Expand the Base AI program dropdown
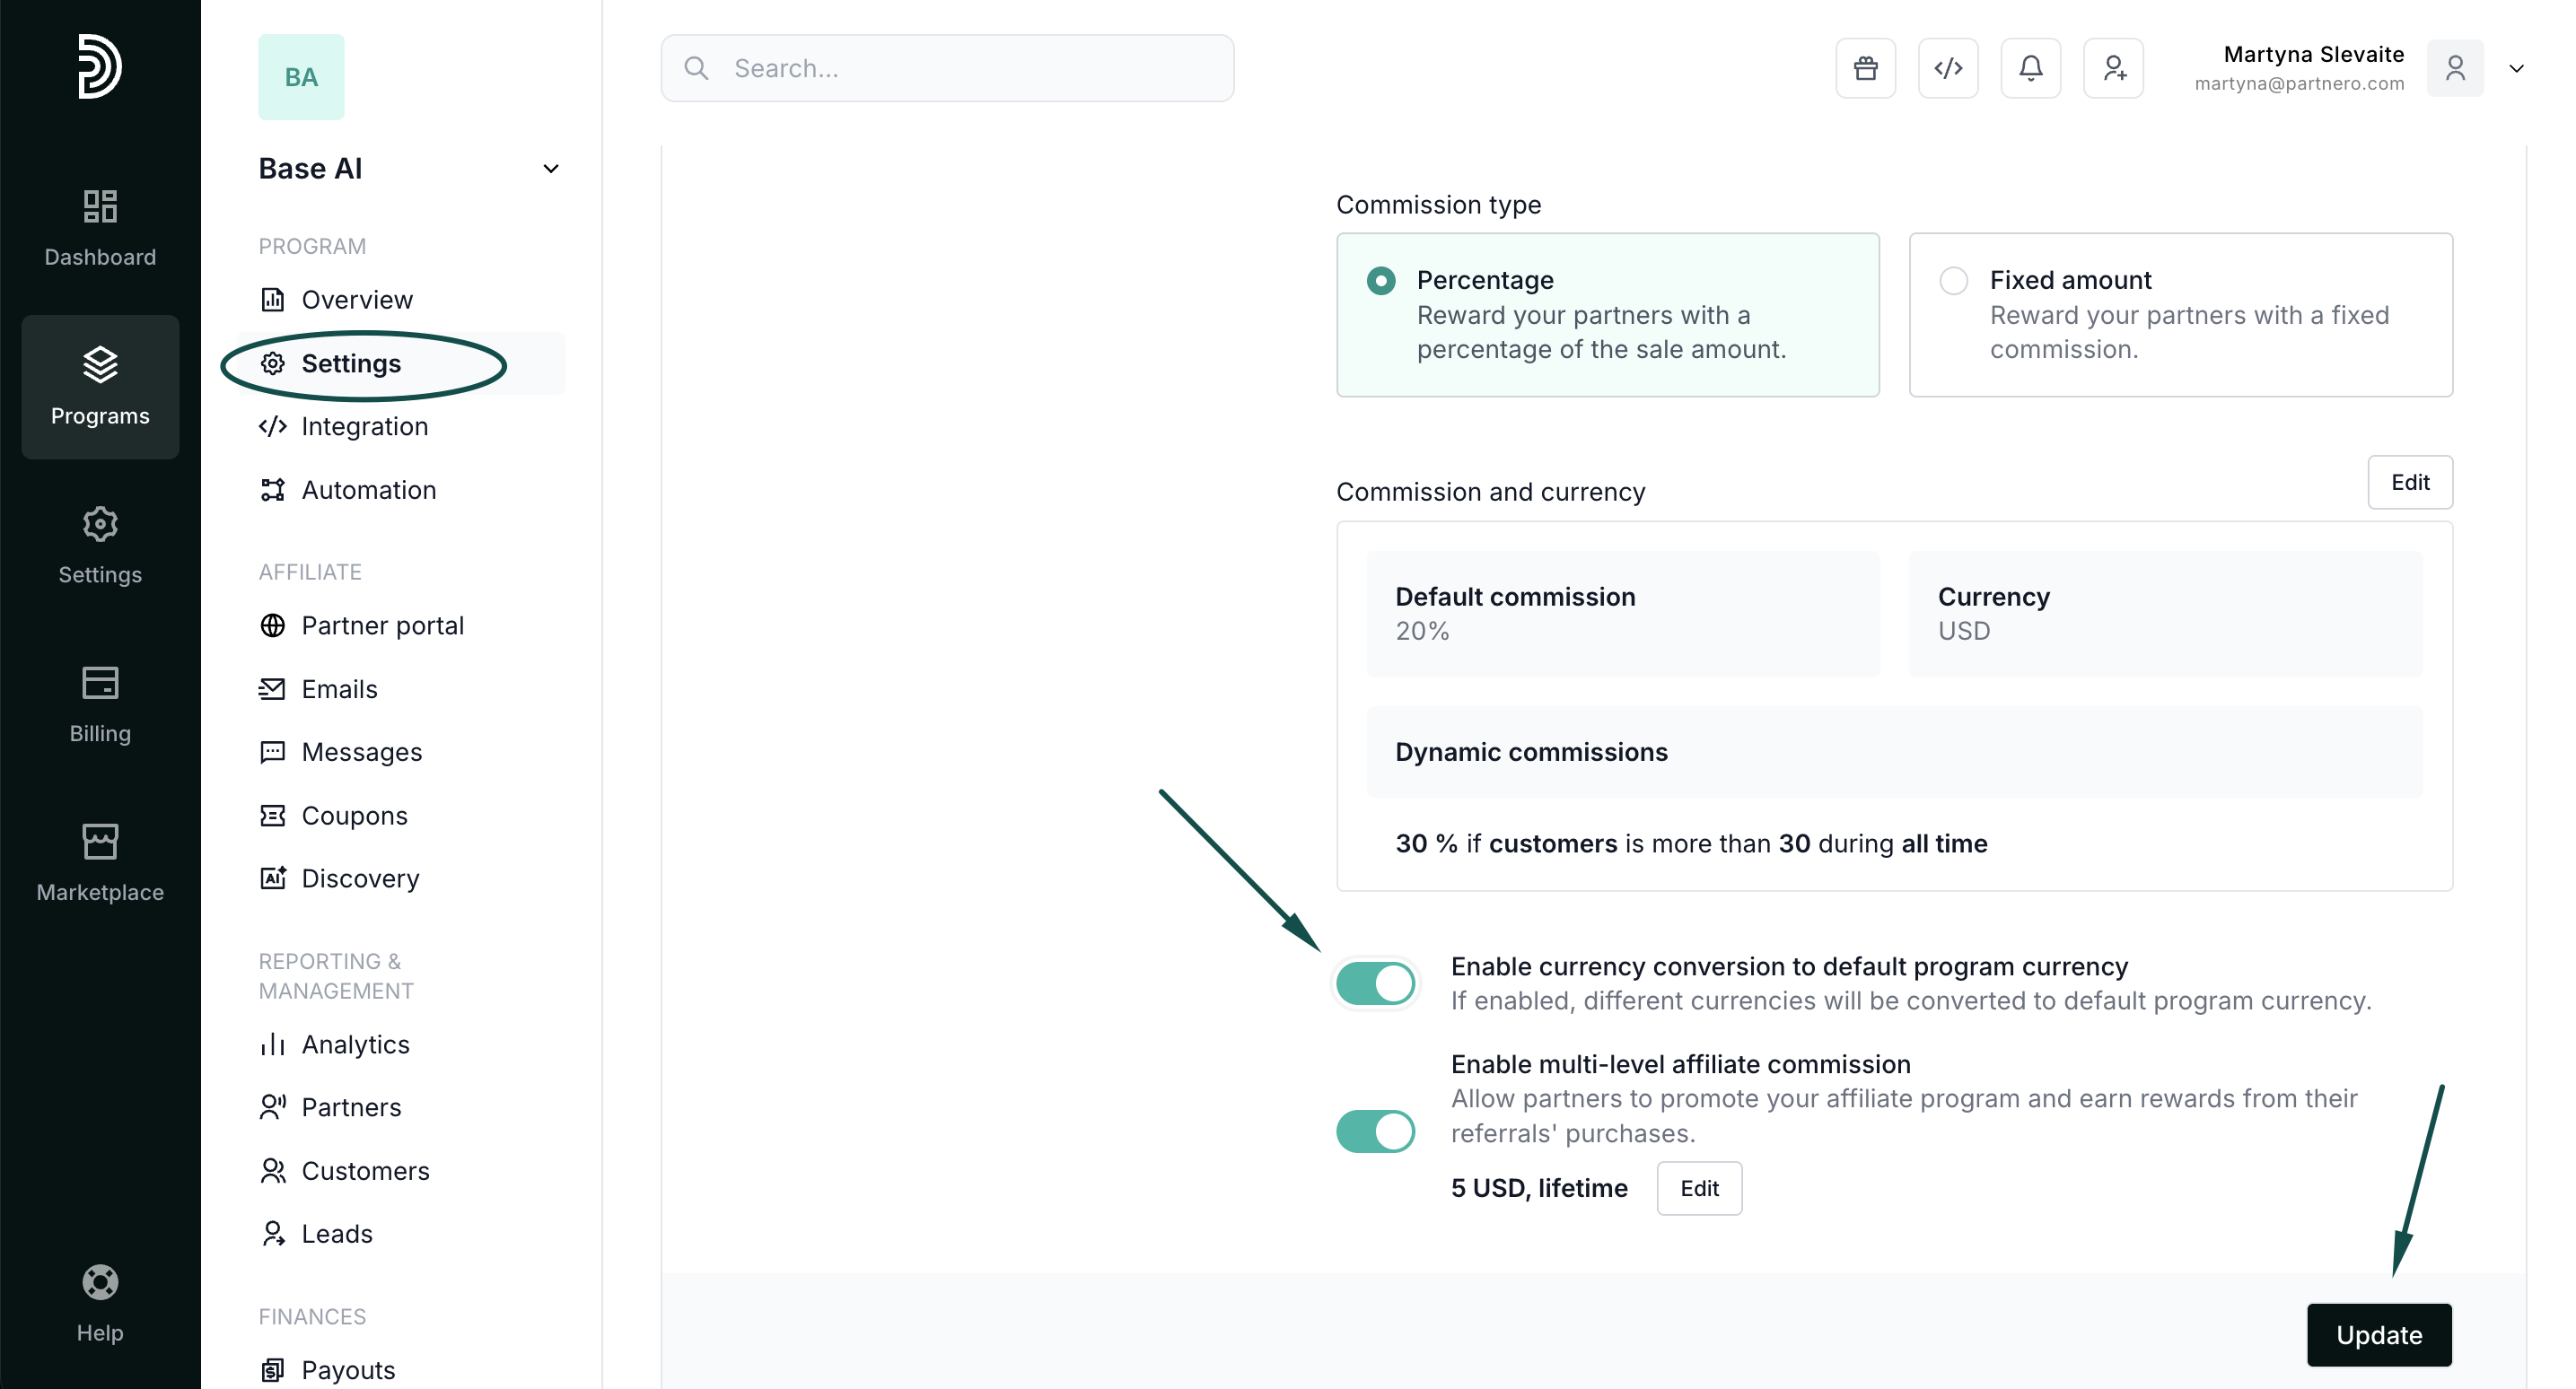2576x1389 pixels. point(550,169)
